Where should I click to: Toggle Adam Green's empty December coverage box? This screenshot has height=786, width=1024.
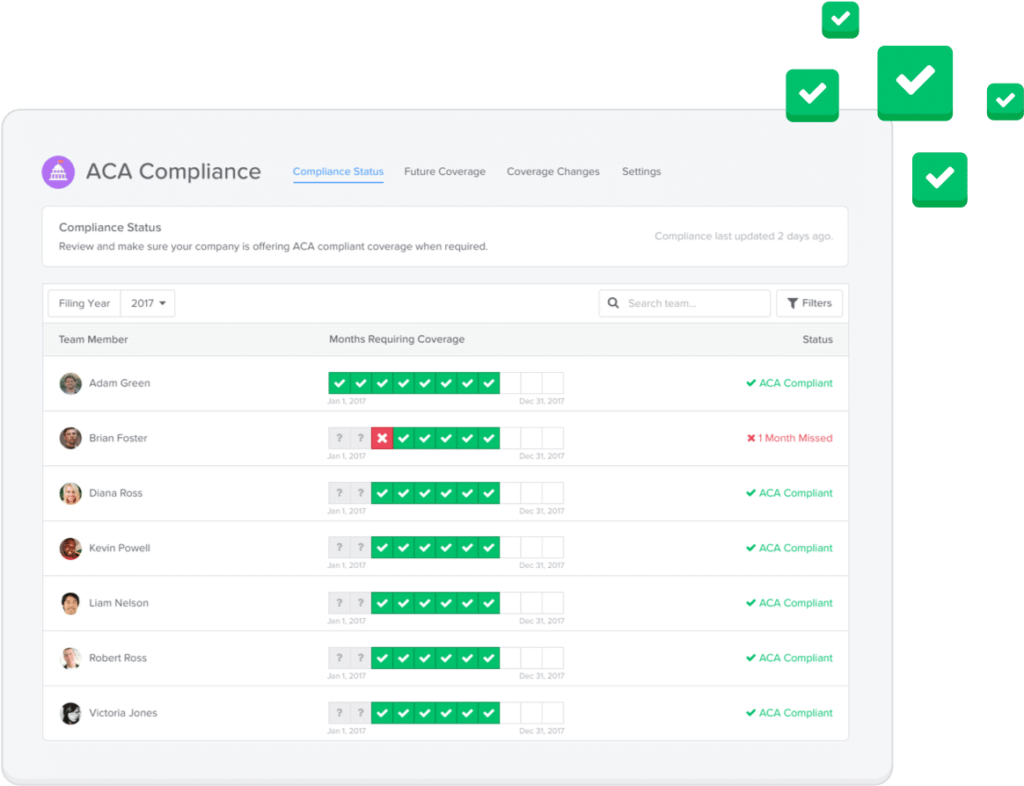554,383
